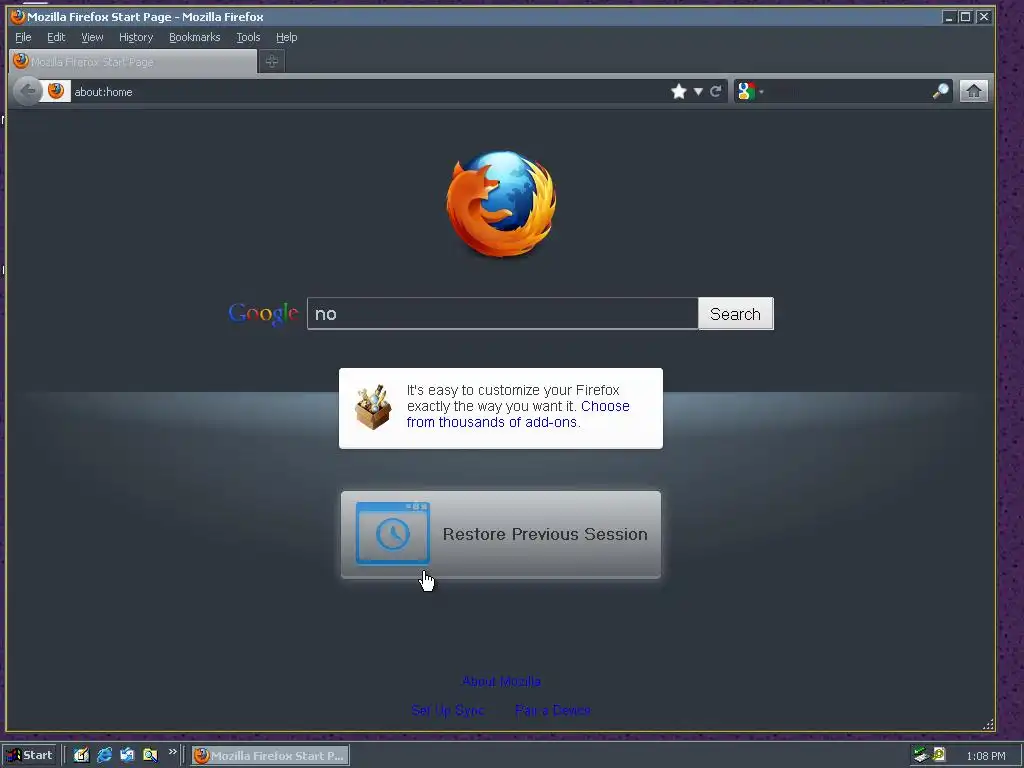Image resolution: width=1024 pixels, height=768 pixels.
Task: Open the Bookmarks menu
Action: pos(195,37)
